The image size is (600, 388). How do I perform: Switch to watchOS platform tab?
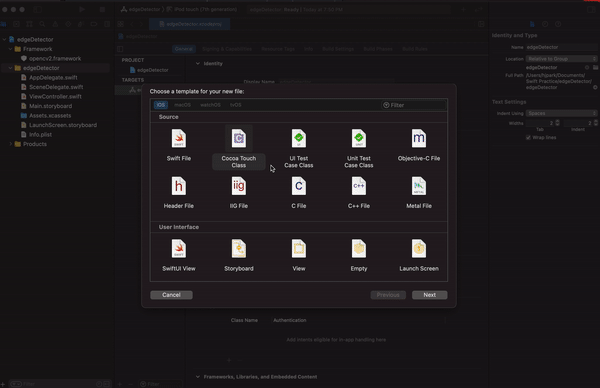click(x=210, y=105)
